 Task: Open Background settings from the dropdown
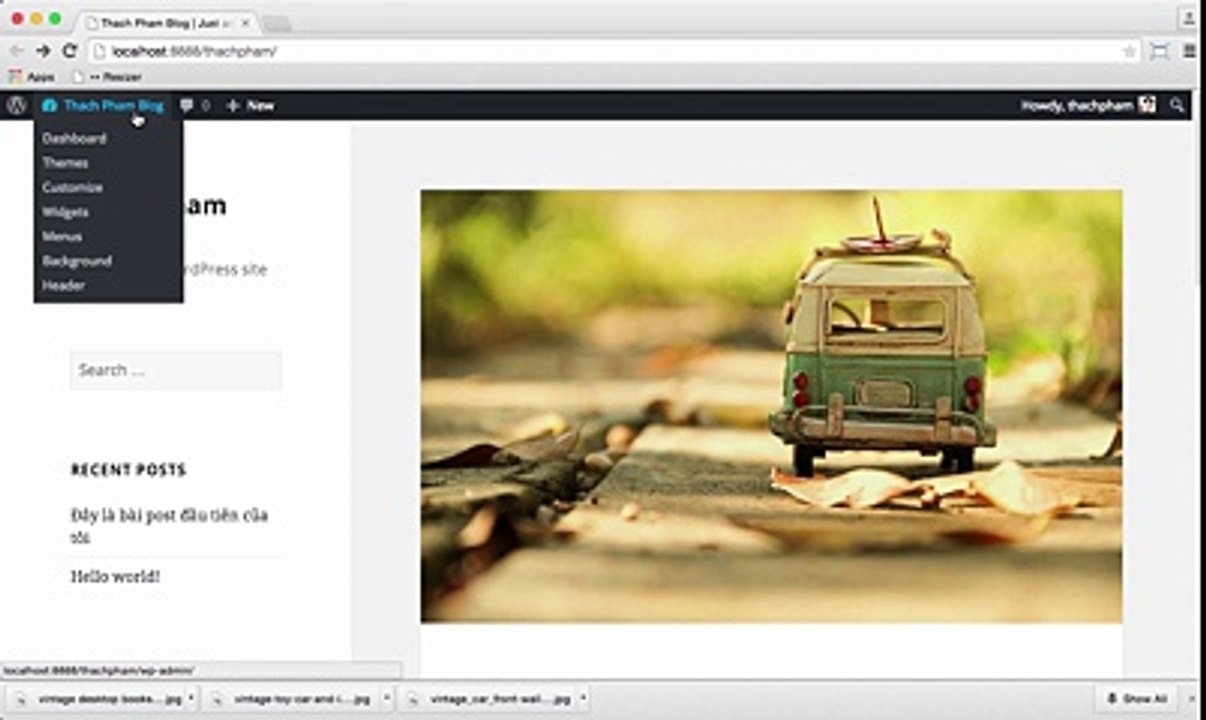77,261
